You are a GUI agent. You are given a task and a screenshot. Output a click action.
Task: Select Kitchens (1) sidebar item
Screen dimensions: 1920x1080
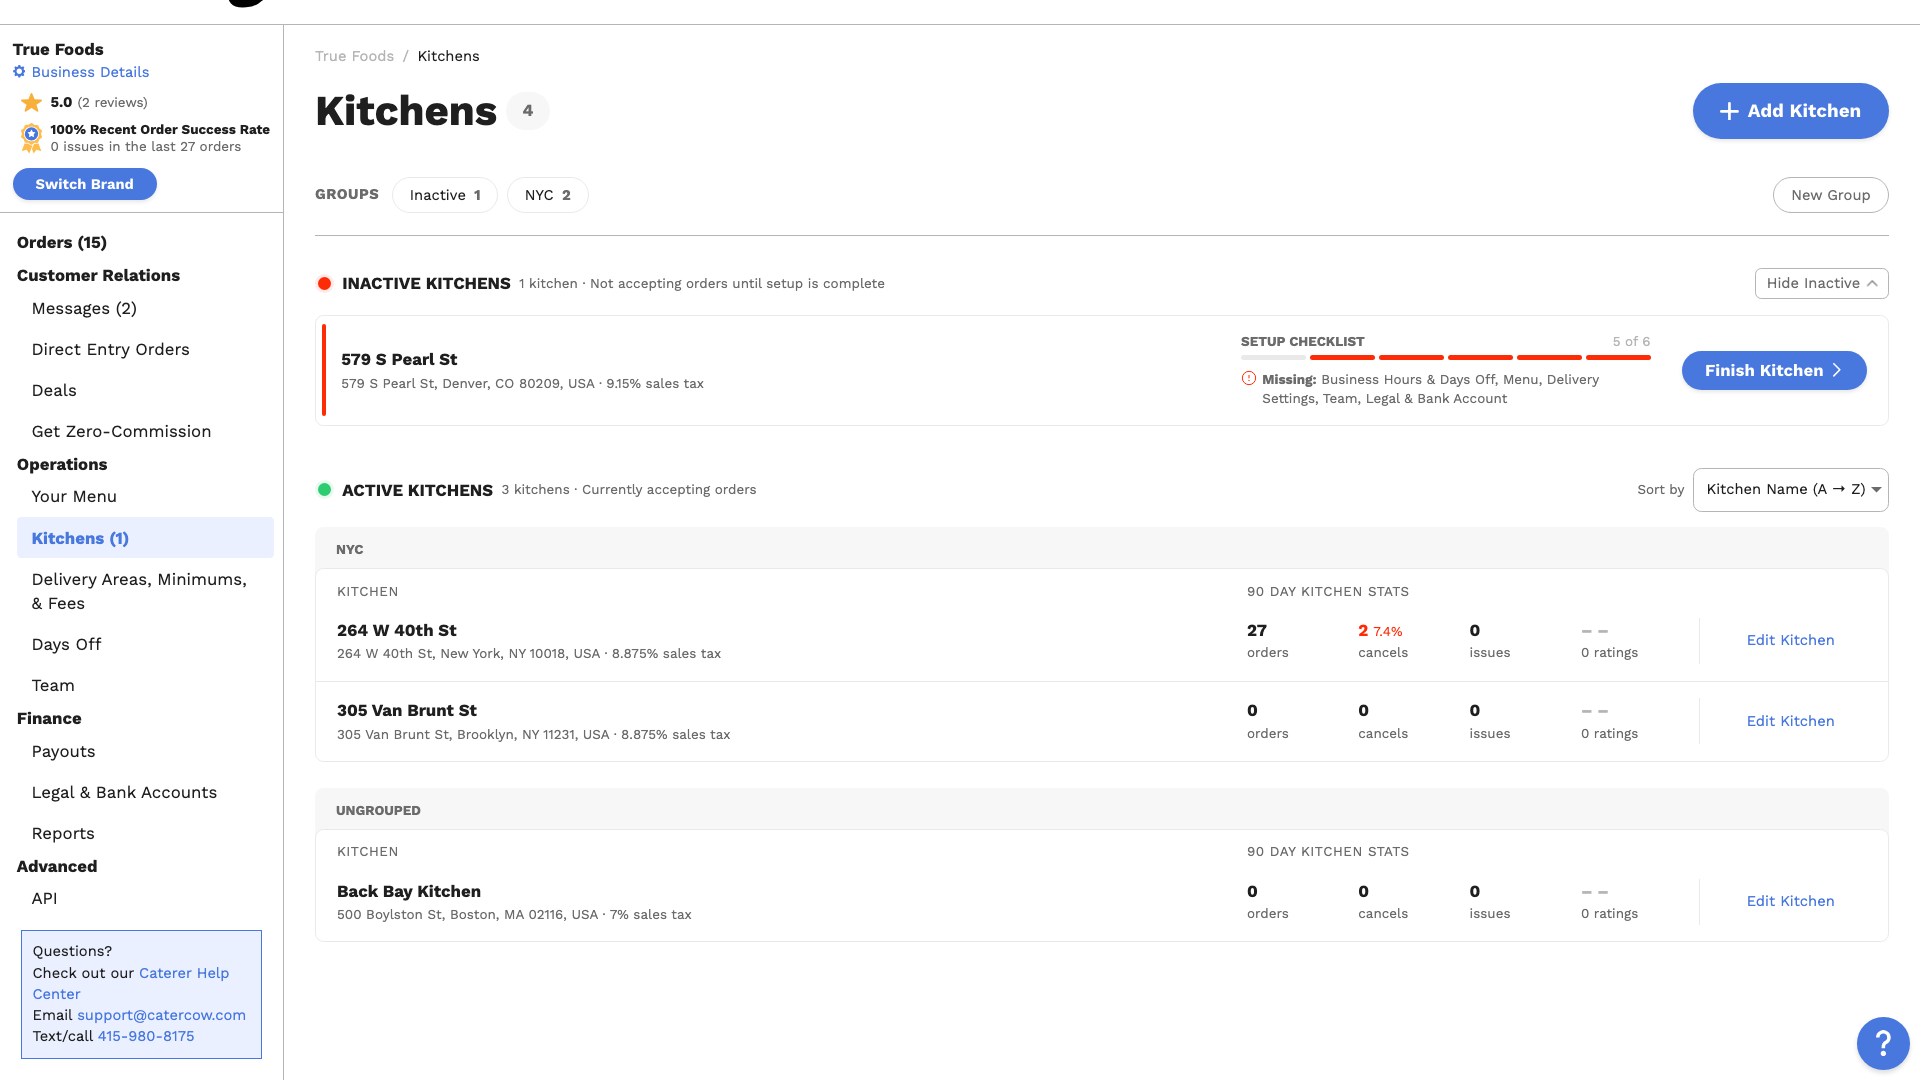[145, 538]
